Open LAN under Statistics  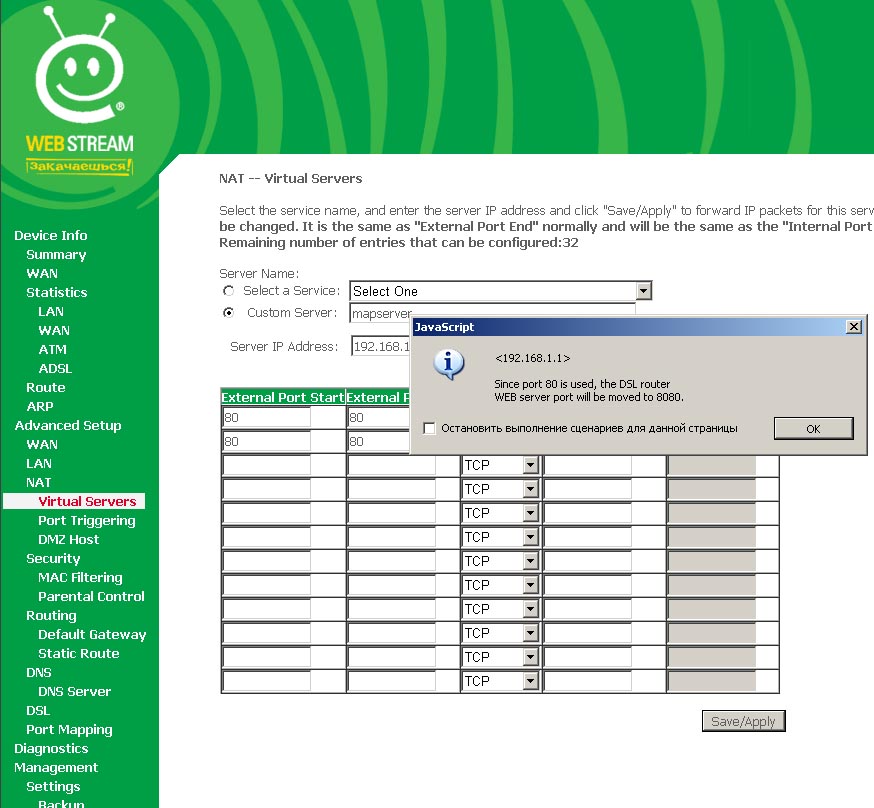[x=51, y=311]
